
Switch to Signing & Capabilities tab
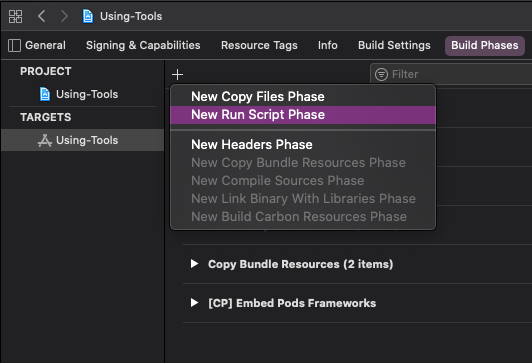click(x=143, y=45)
